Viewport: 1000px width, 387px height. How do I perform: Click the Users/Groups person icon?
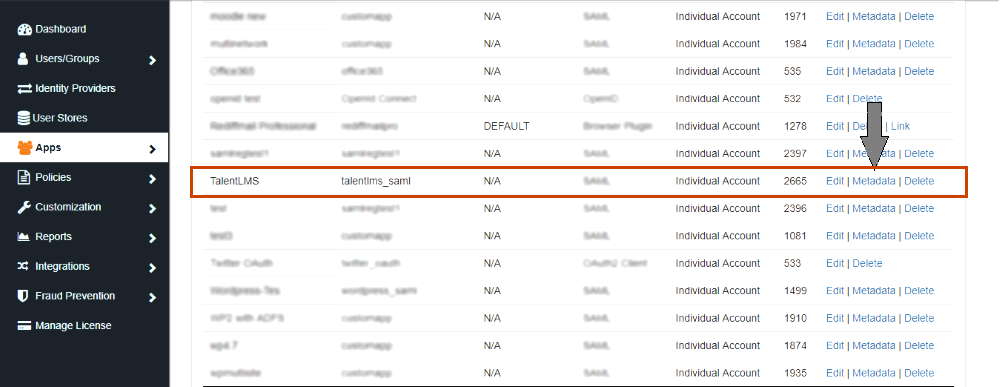23,59
